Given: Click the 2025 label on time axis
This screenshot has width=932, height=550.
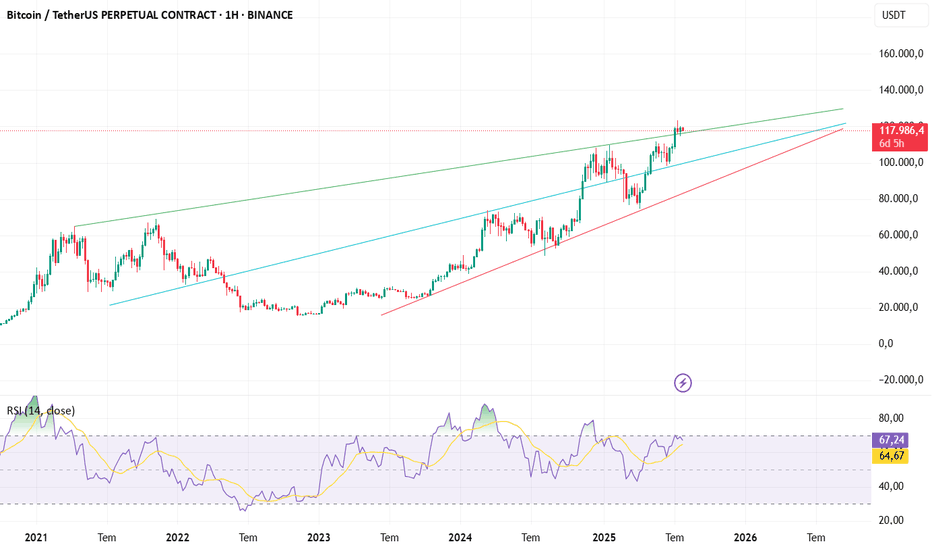Looking at the screenshot, I should pos(604,538).
